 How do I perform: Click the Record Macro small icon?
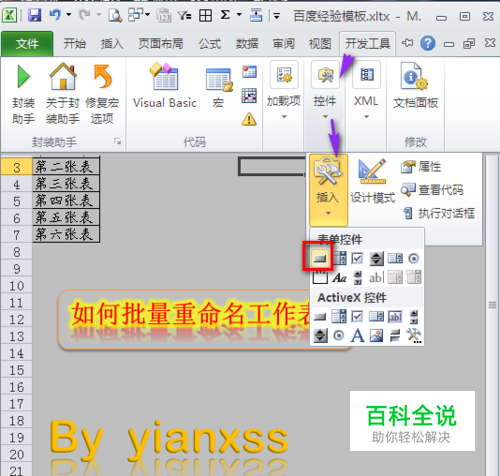pos(249,71)
